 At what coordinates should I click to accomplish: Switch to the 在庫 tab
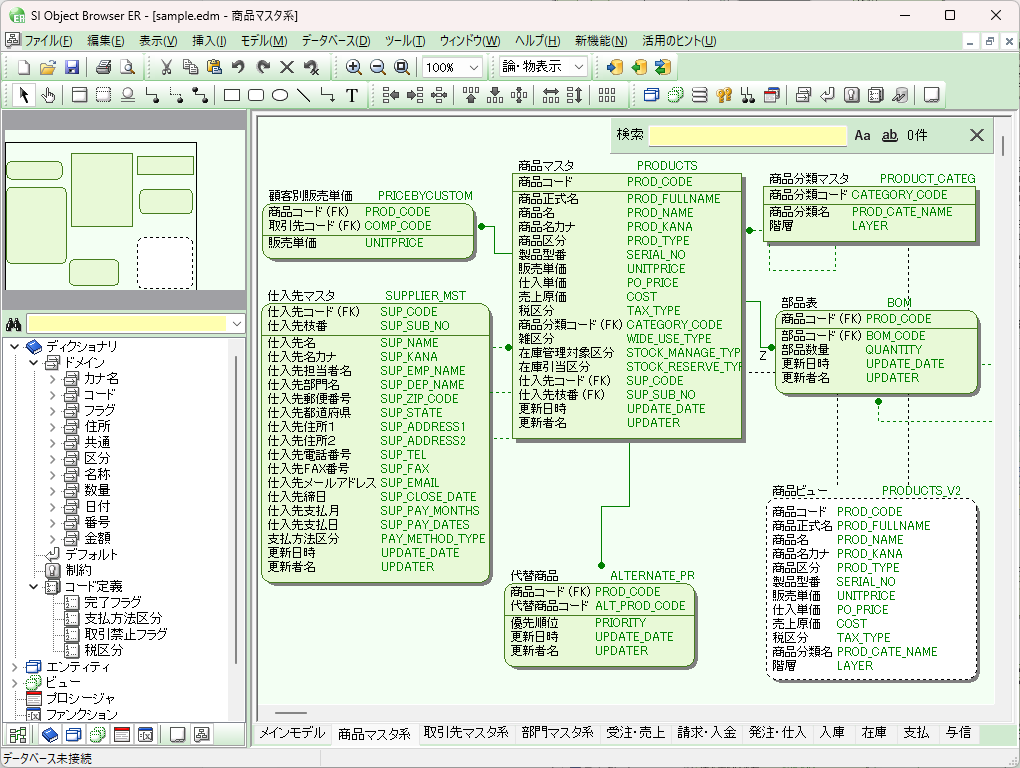(874, 733)
